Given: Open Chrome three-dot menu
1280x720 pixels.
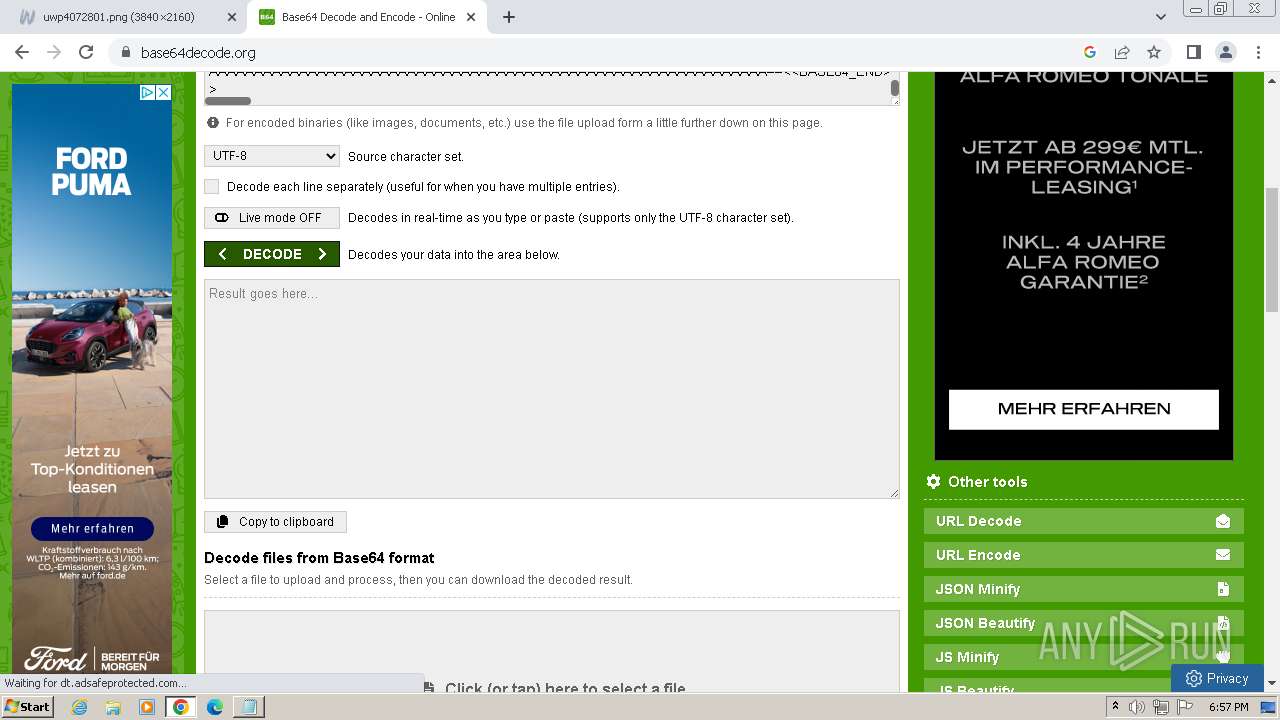Looking at the screenshot, I should [x=1257, y=52].
